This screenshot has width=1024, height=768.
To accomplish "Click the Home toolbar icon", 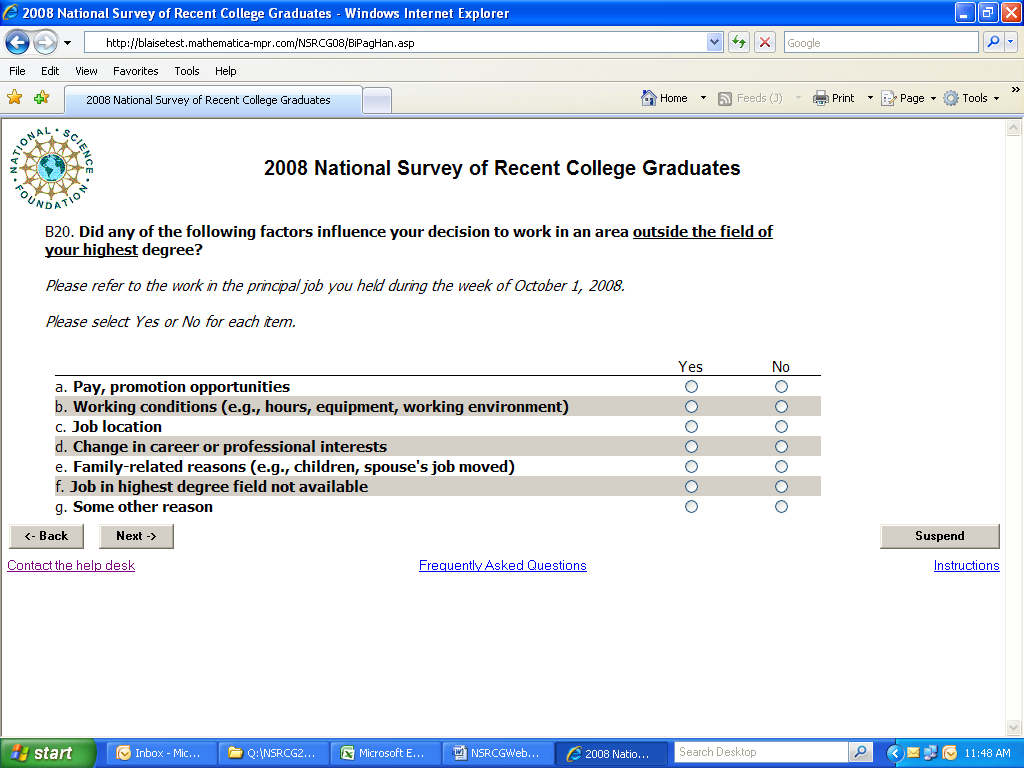I will (648, 98).
